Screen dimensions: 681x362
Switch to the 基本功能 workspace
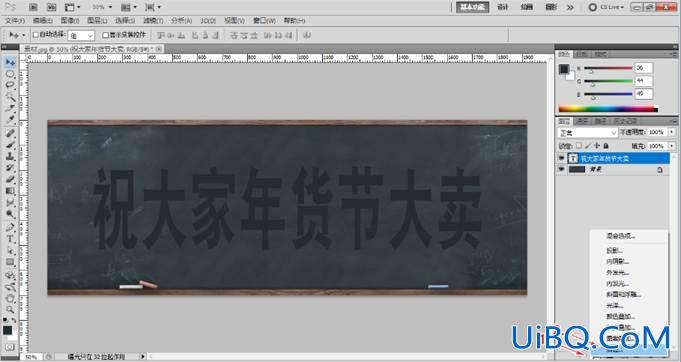473,7
